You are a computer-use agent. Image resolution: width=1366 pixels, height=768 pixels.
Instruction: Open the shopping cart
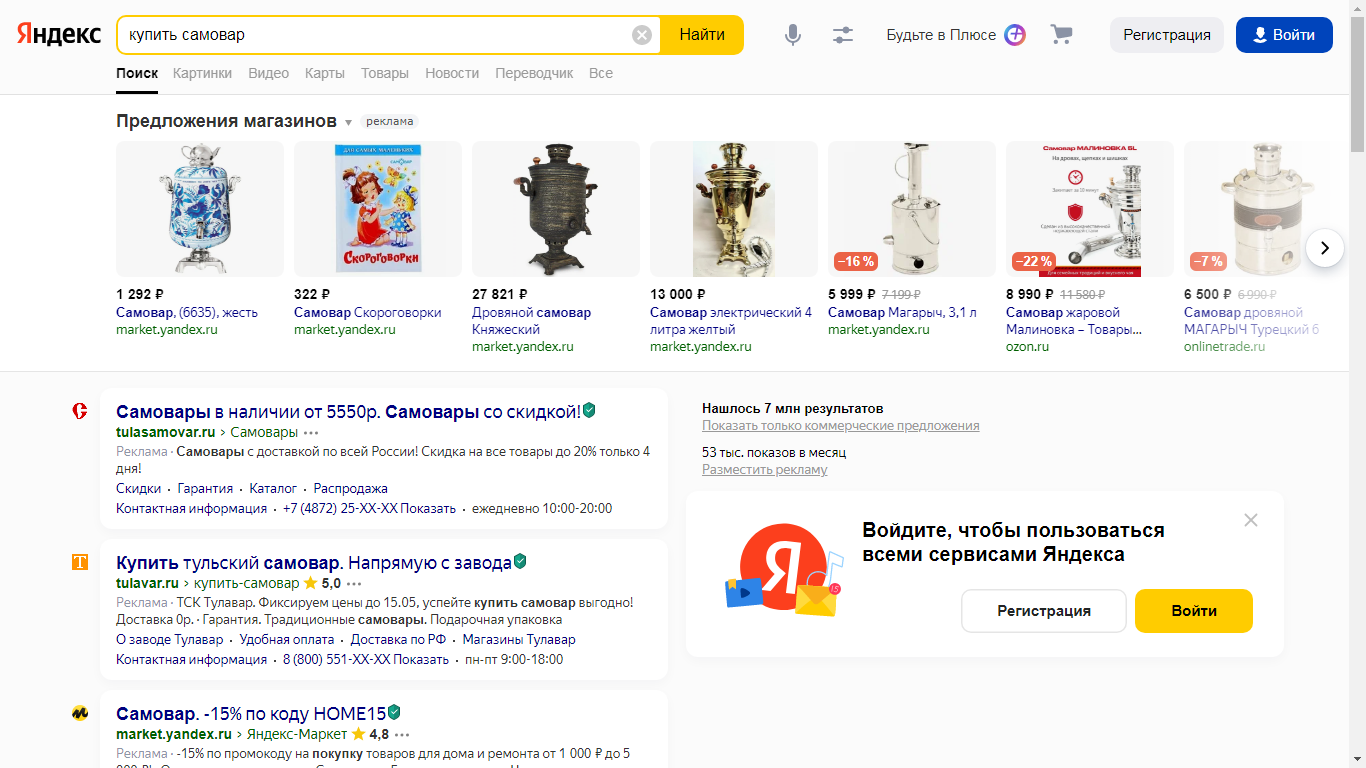point(1061,35)
